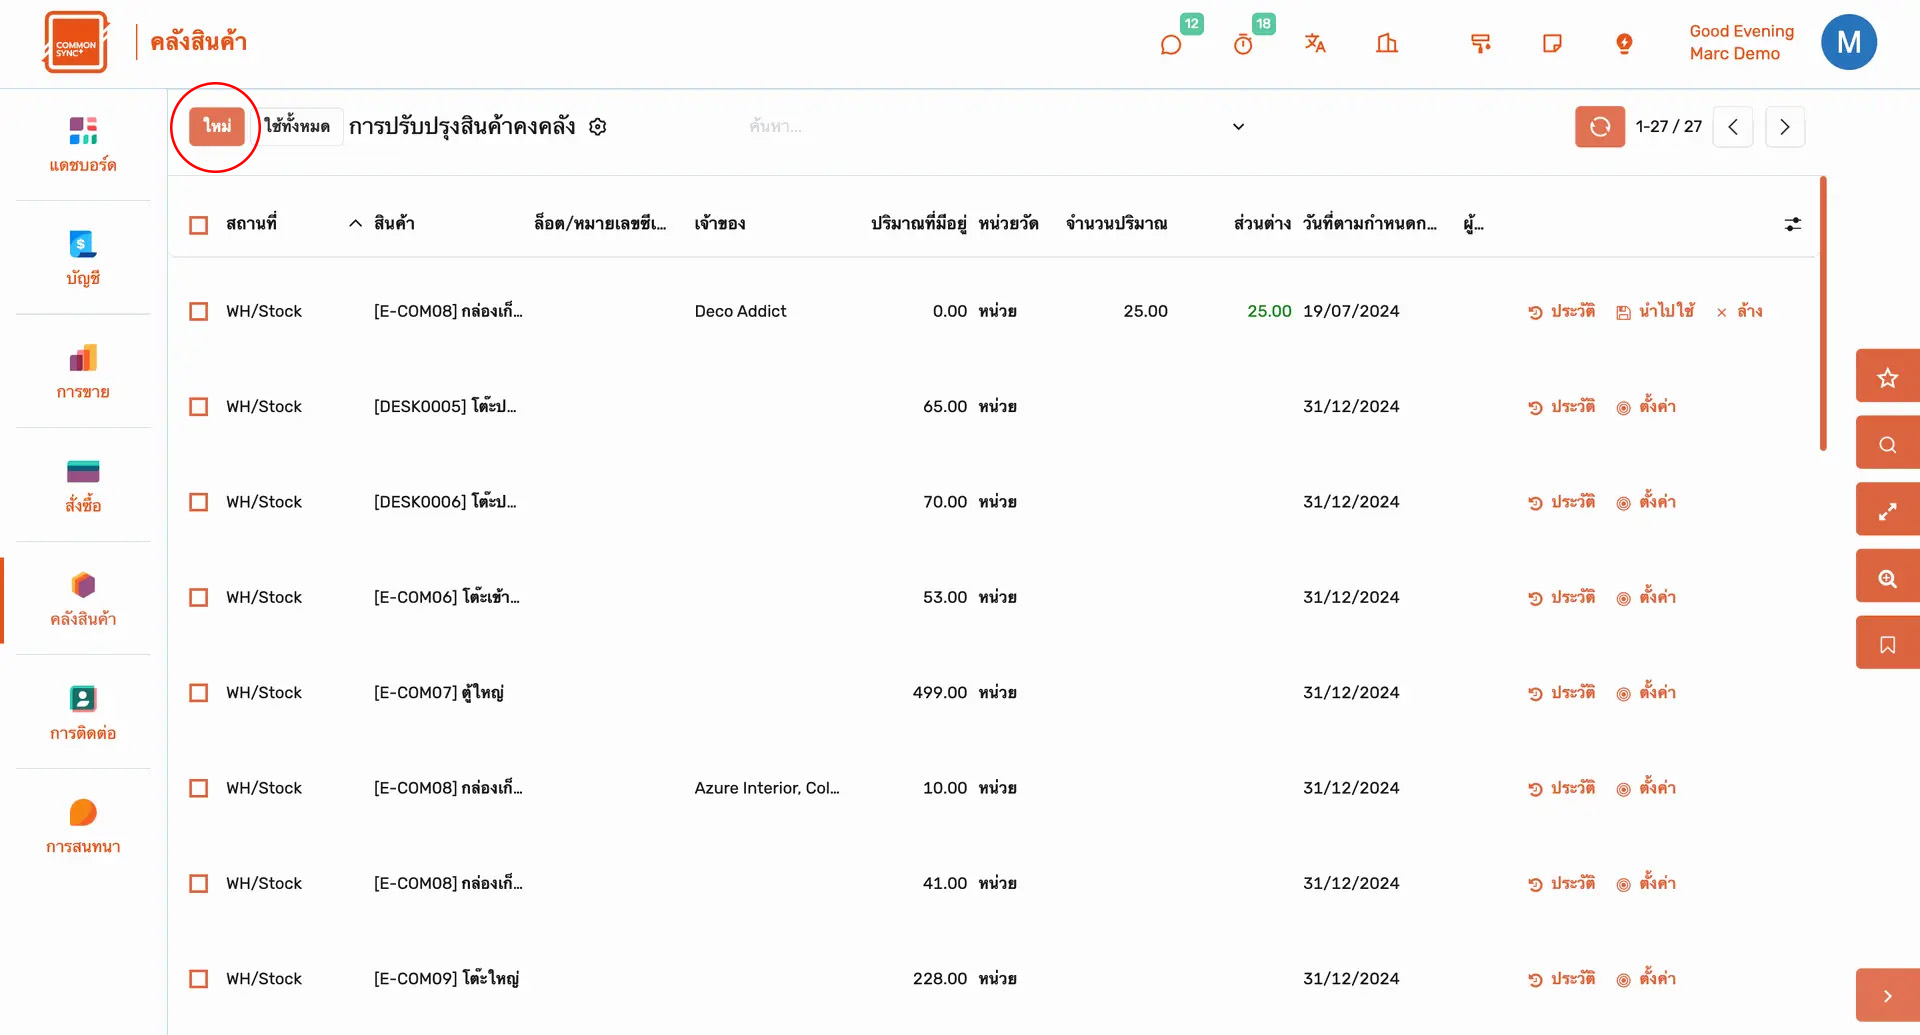Click the refresh button next to pagination
Screen dimensions: 1920x1035
click(x=1599, y=127)
